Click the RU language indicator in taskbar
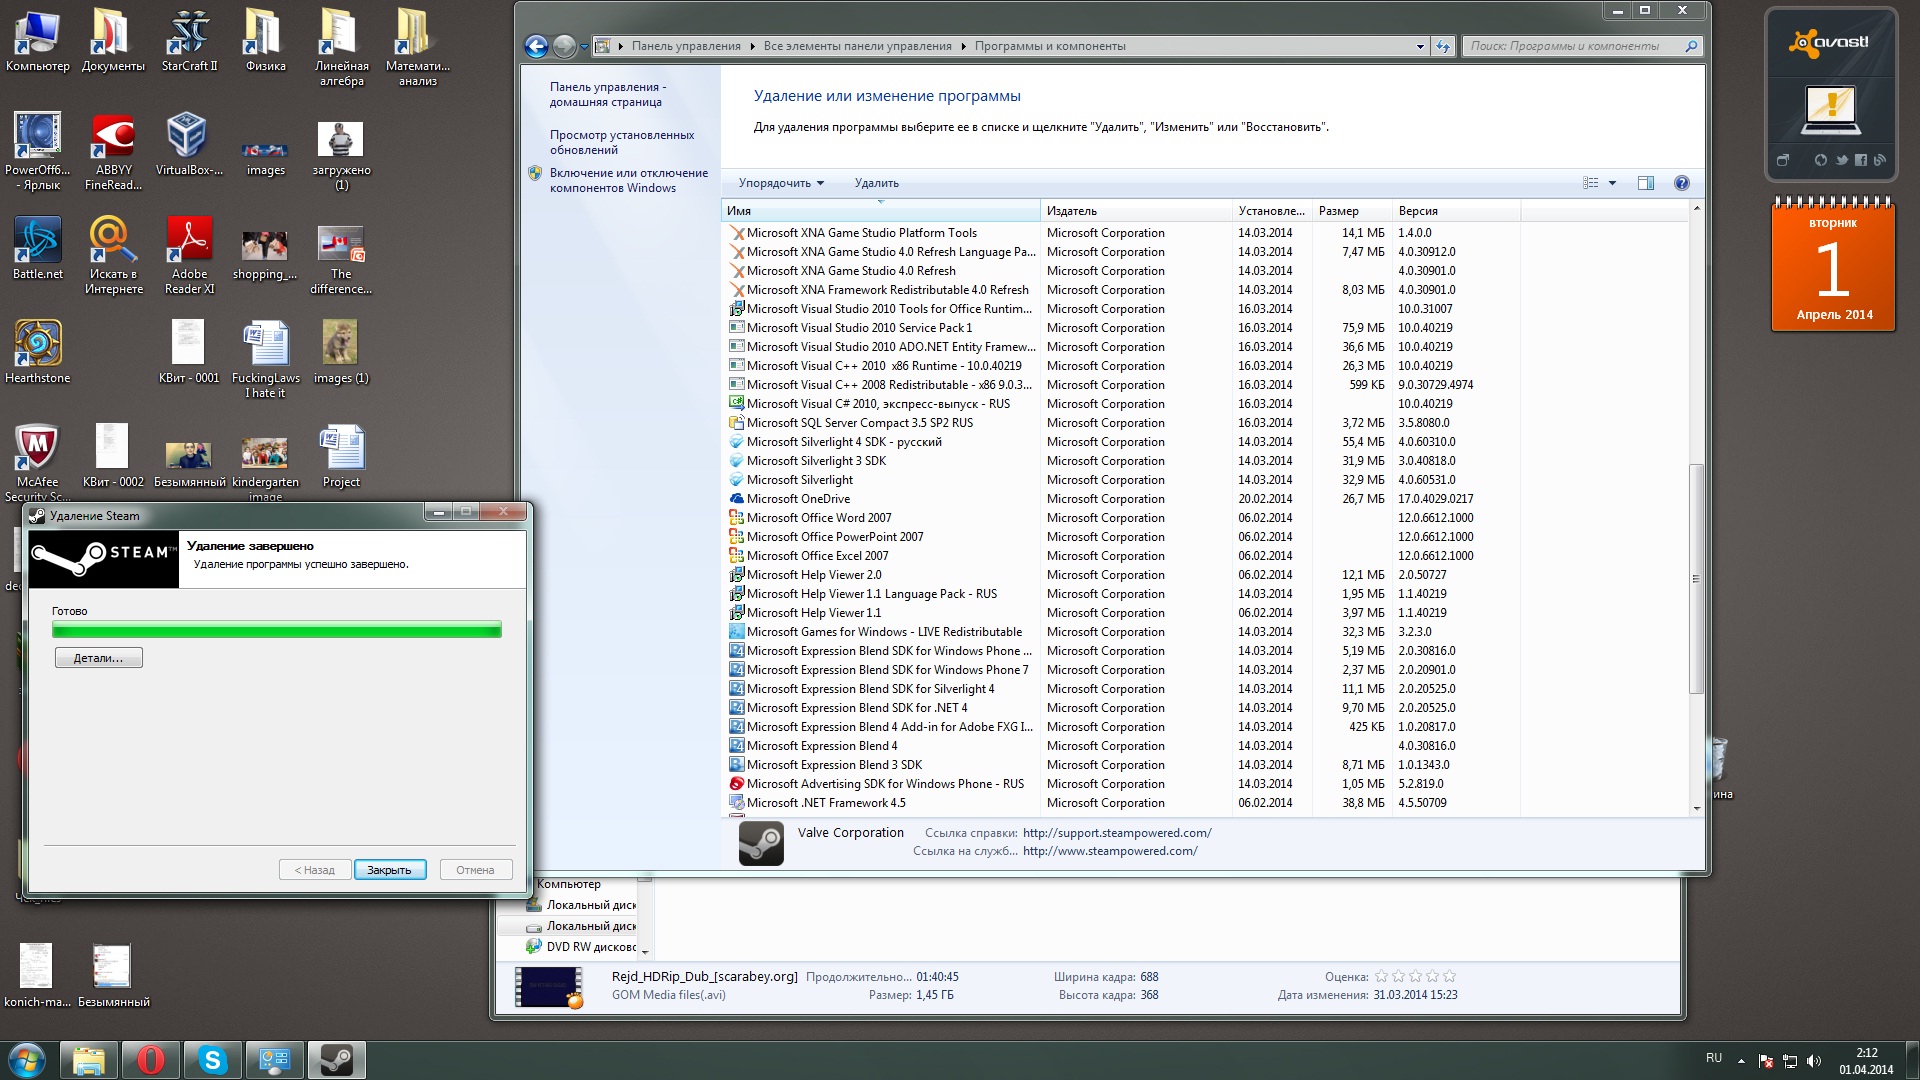 coord(1713,1058)
